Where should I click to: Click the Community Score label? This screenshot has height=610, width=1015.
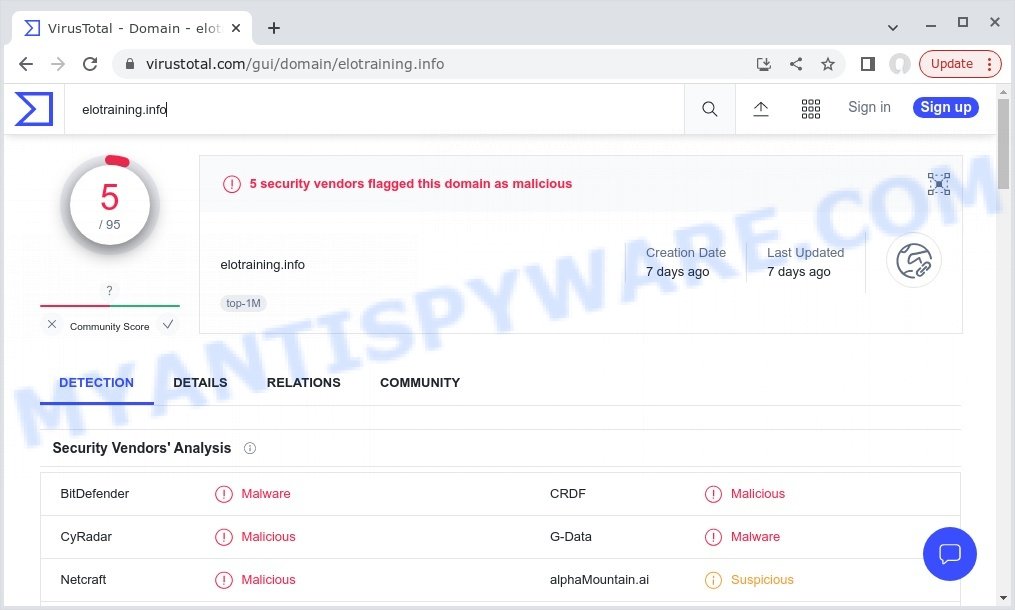click(x=109, y=326)
